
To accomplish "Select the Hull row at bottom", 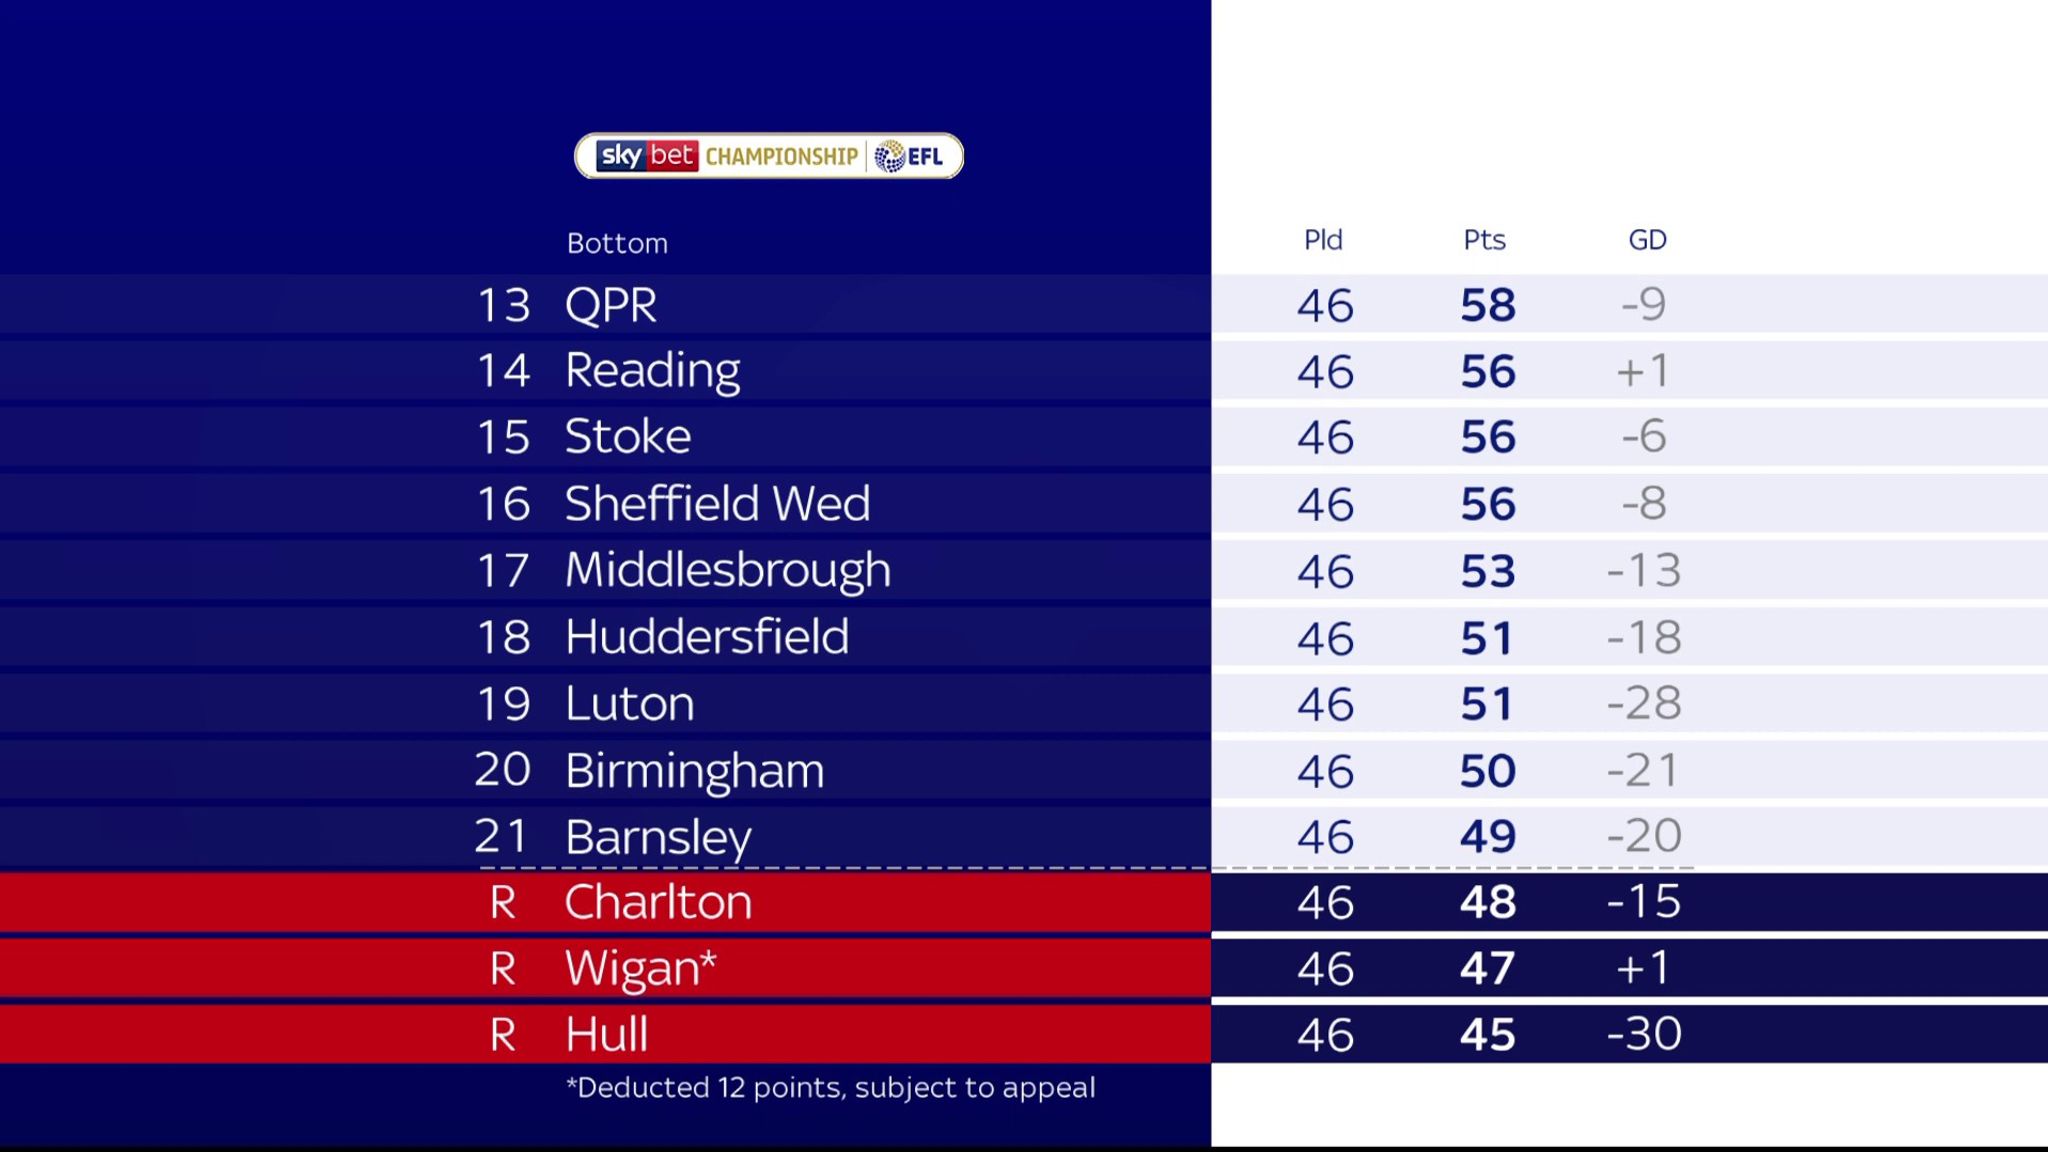I will (x=1024, y=1034).
